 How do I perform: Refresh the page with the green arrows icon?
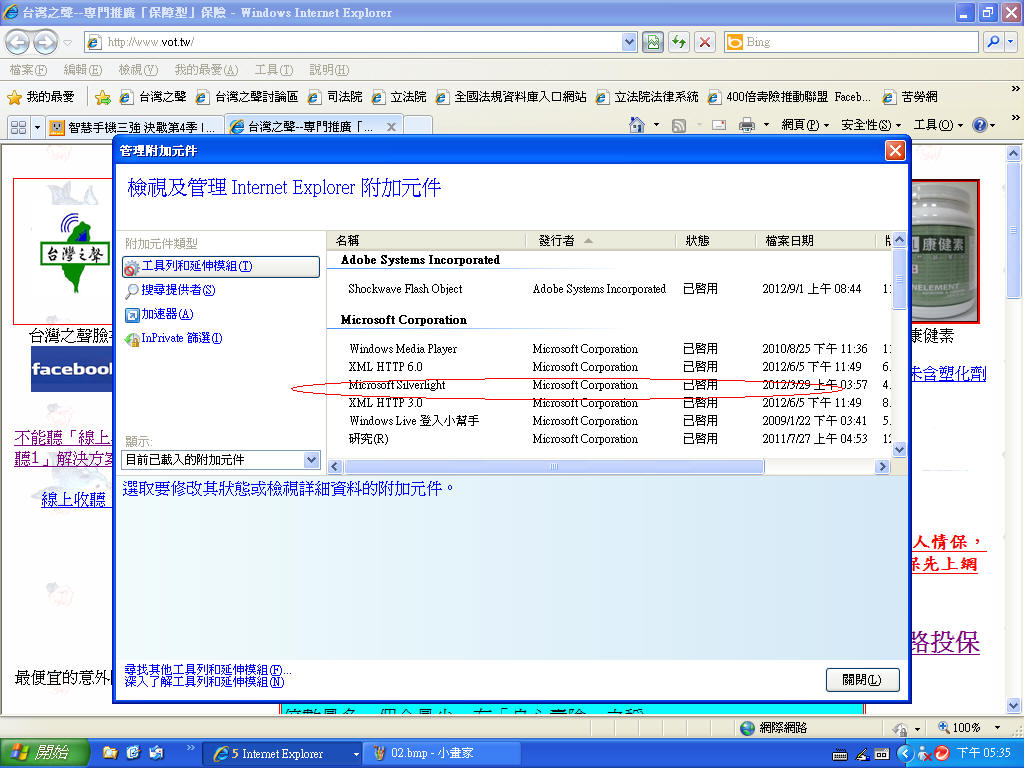pos(679,42)
